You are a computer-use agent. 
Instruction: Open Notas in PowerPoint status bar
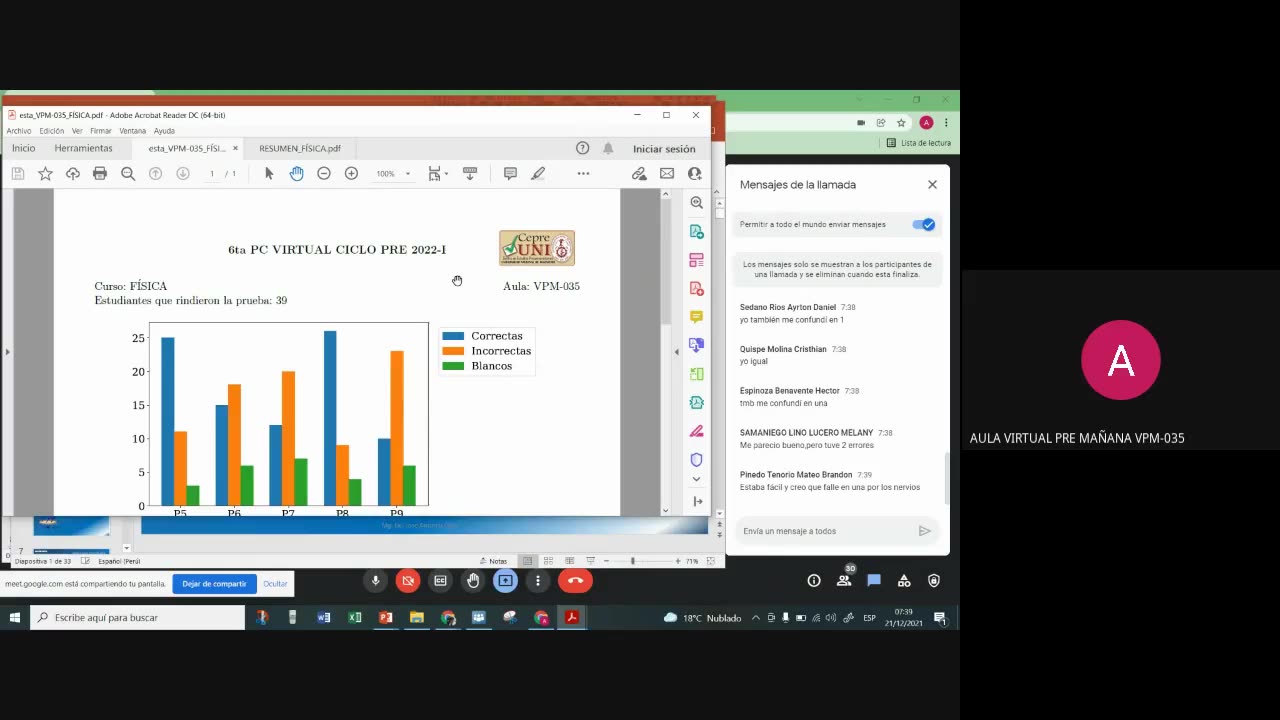coord(493,561)
